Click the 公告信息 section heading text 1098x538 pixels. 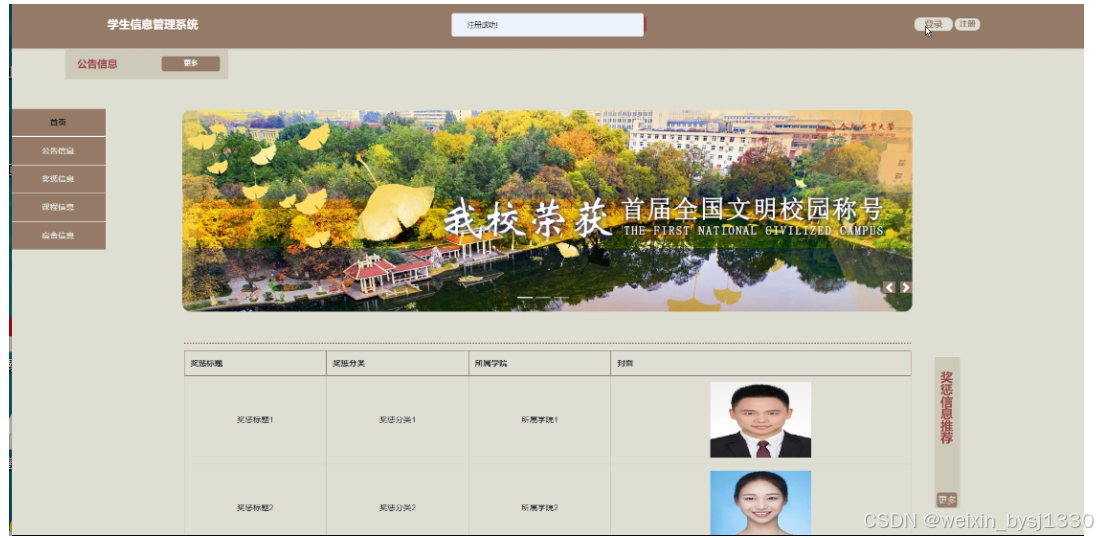[x=97, y=64]
